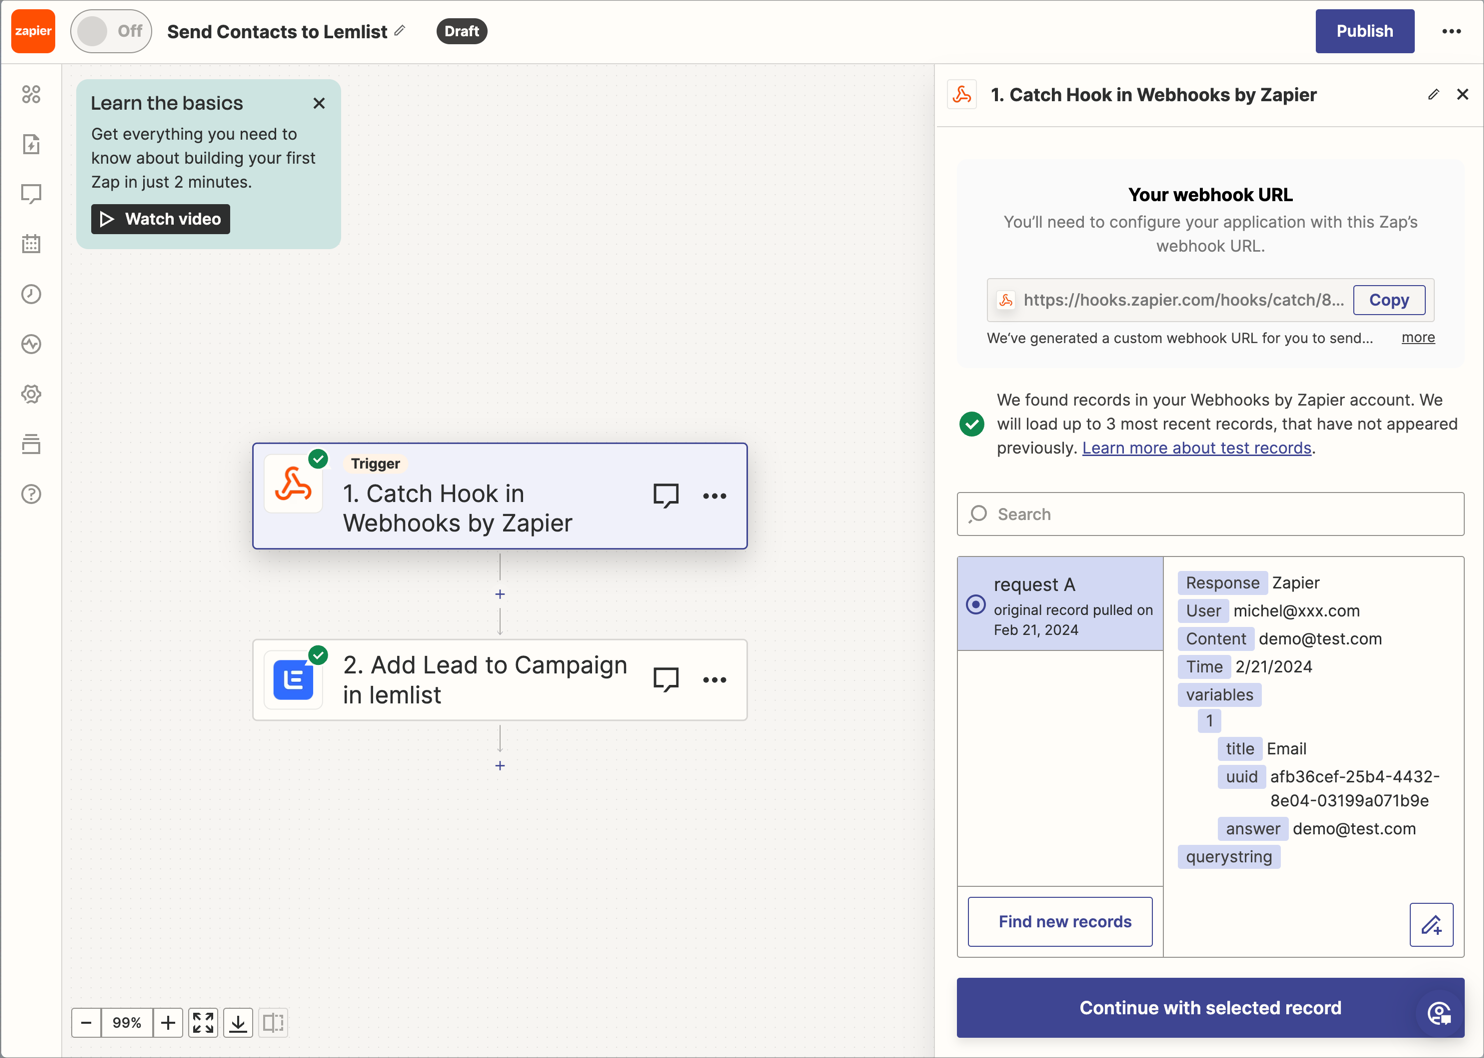1484x1058 pixels.
Task: Open help via question mark icon
Action: coord(30,494)
